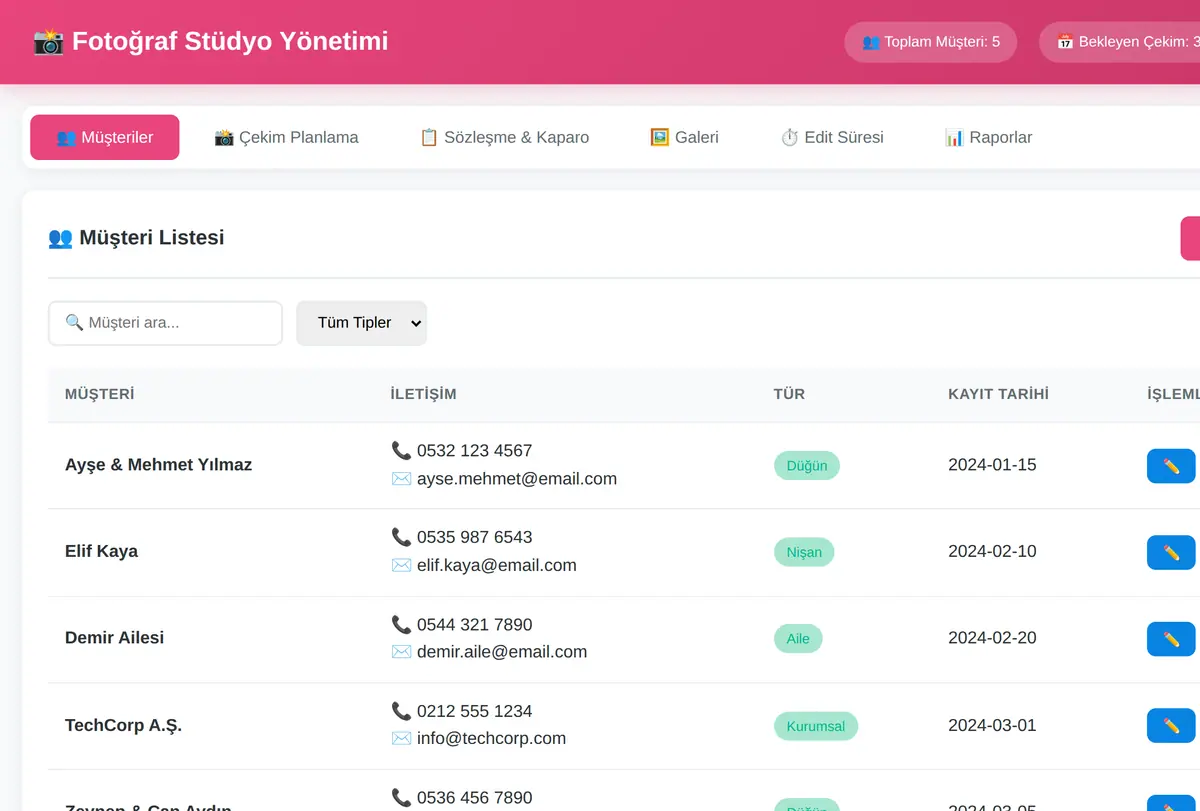Click the Kurumsal tag on TechCorp row
This screenshot has width=1200, height=811.
point(816,726)
